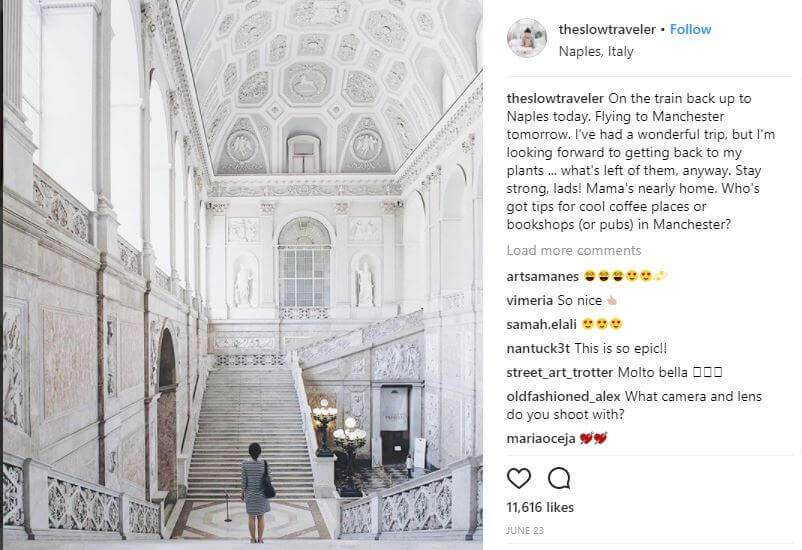The width and height of the screenshot is (802, 550).
Task: Open the mariaoceja commenter profile
Action: [541, 438]
